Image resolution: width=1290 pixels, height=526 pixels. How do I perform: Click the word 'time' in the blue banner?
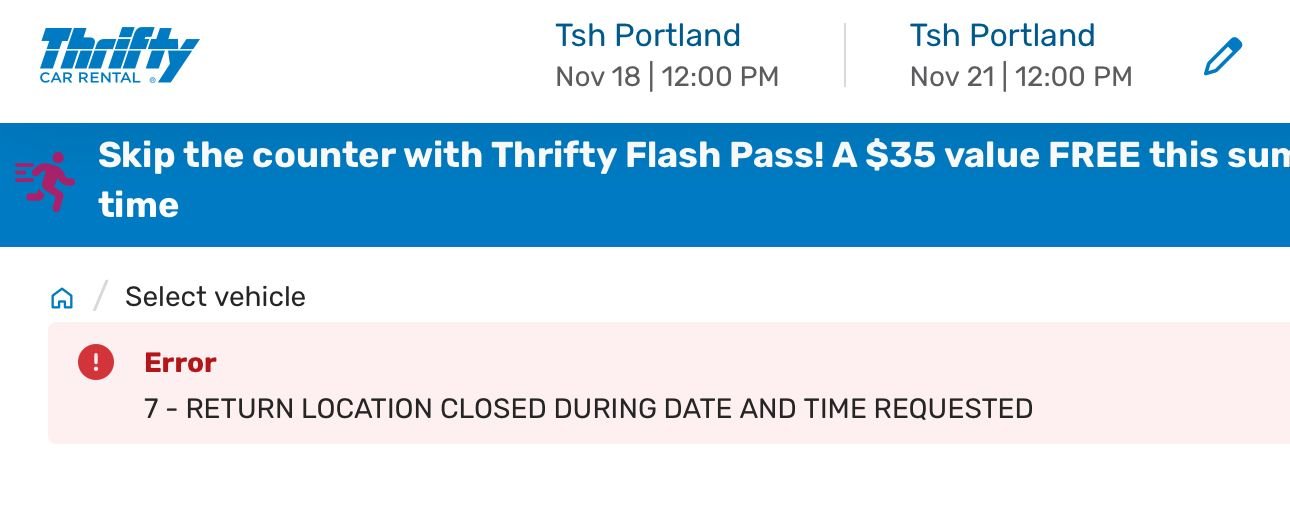click(x=138, y=205)
